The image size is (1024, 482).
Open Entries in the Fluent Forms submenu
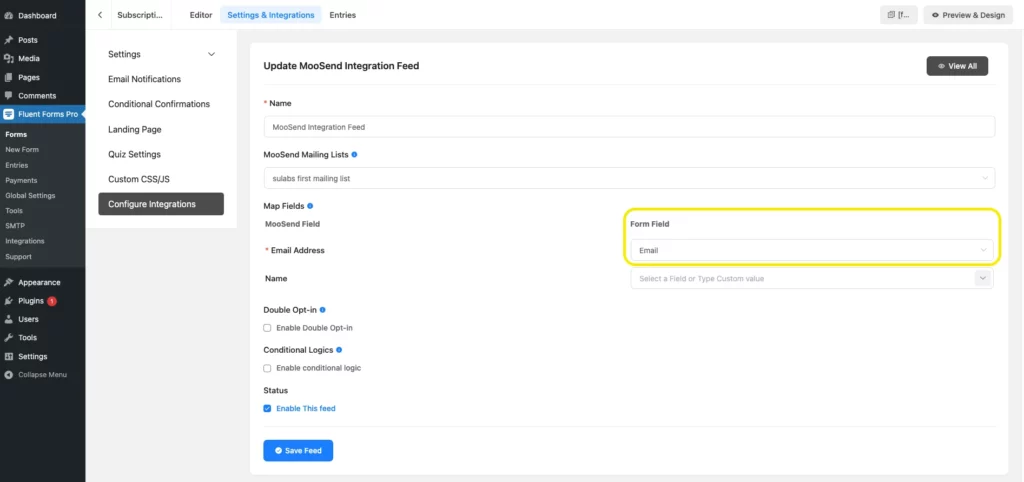17,165
